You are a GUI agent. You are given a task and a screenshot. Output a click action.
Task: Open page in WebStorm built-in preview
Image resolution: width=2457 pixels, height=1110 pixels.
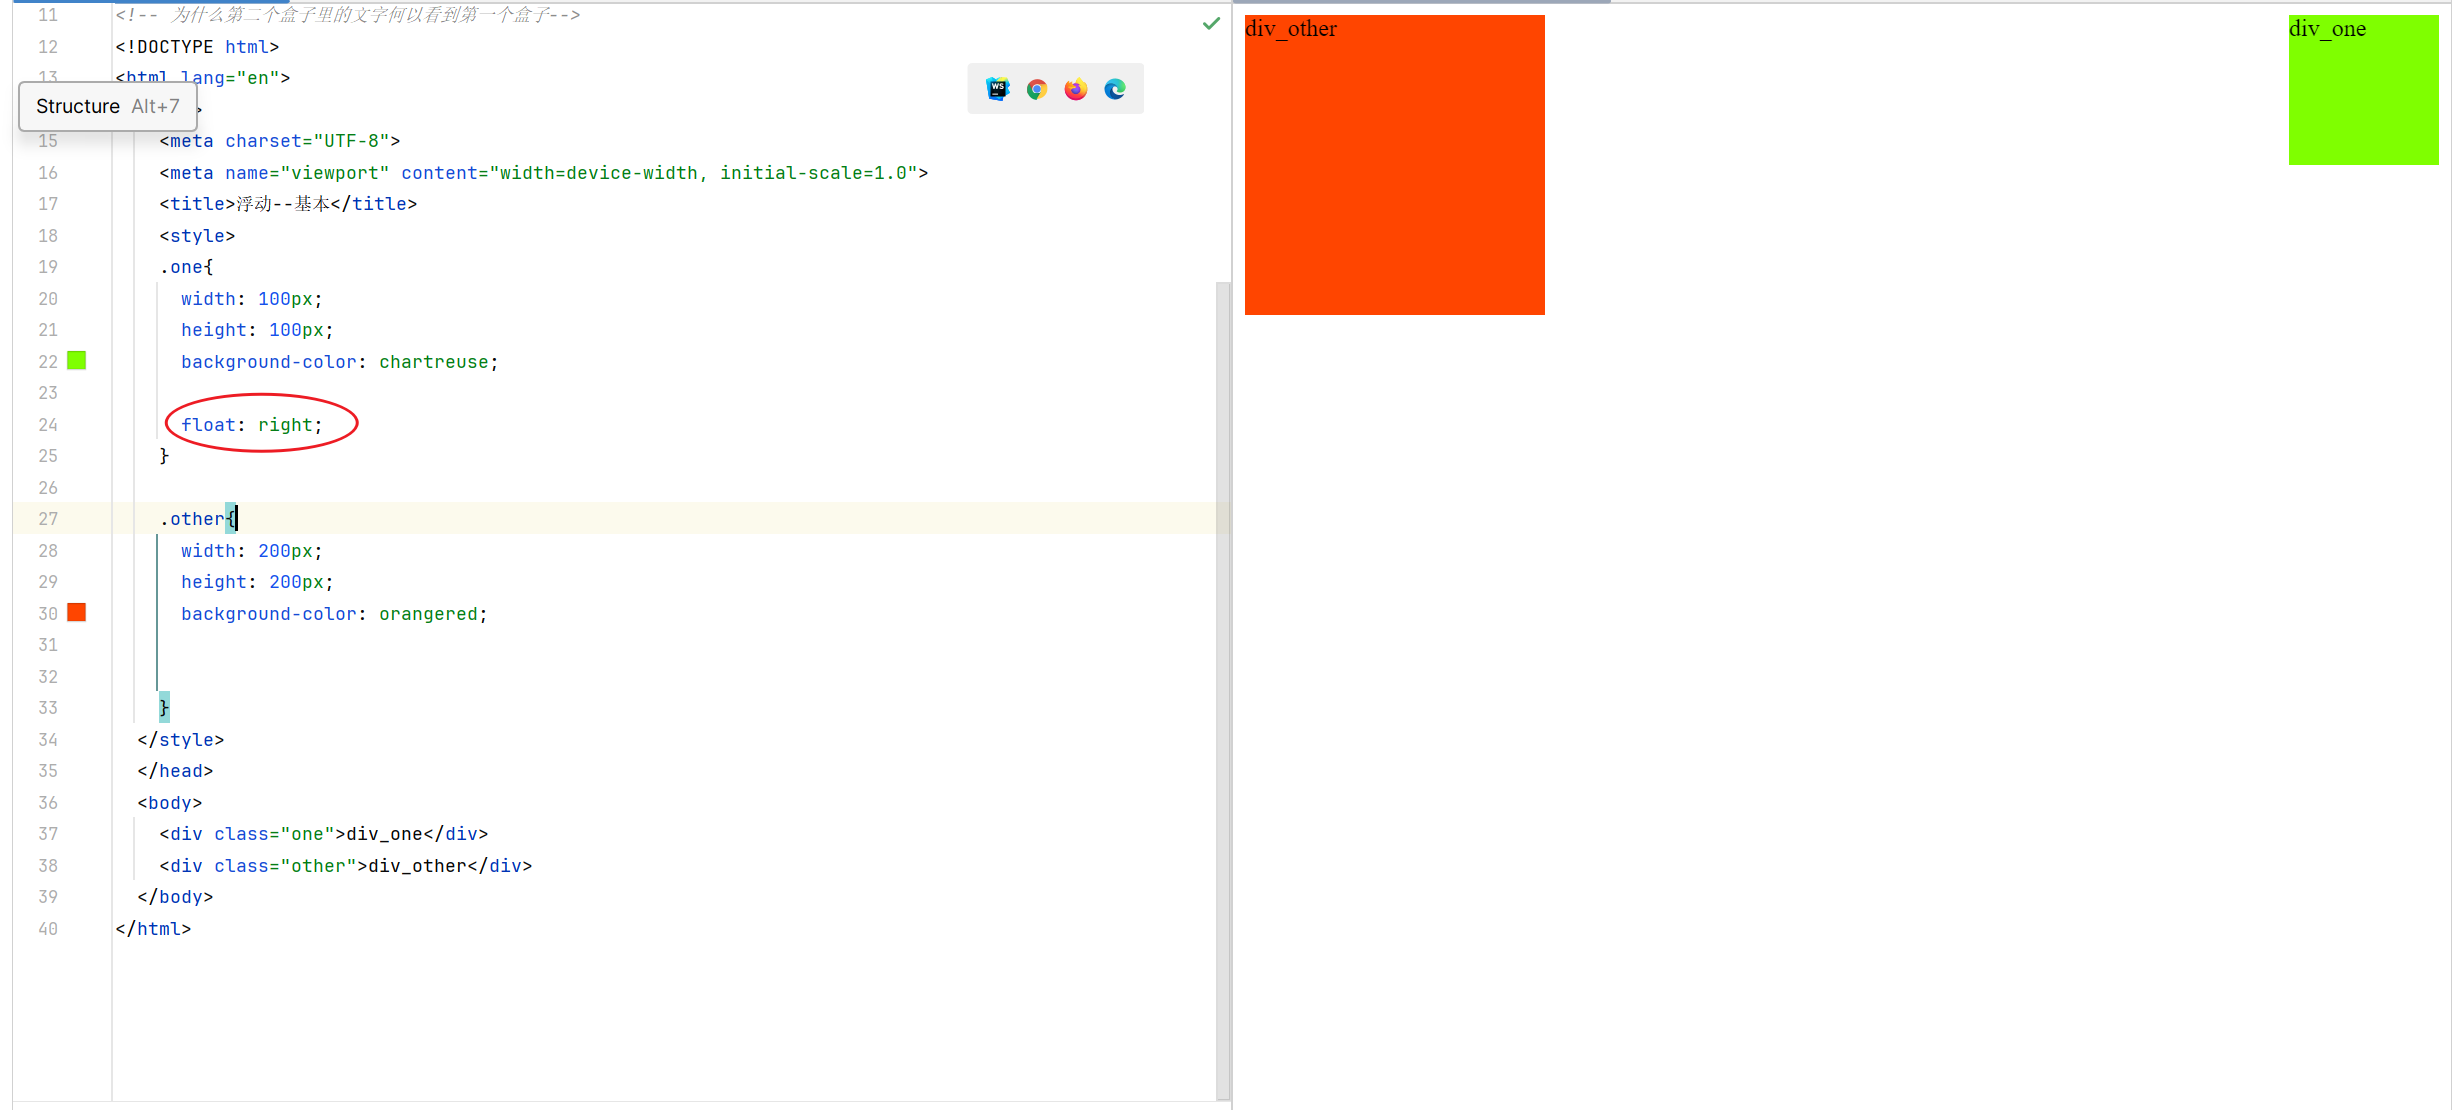click(997, 90)
